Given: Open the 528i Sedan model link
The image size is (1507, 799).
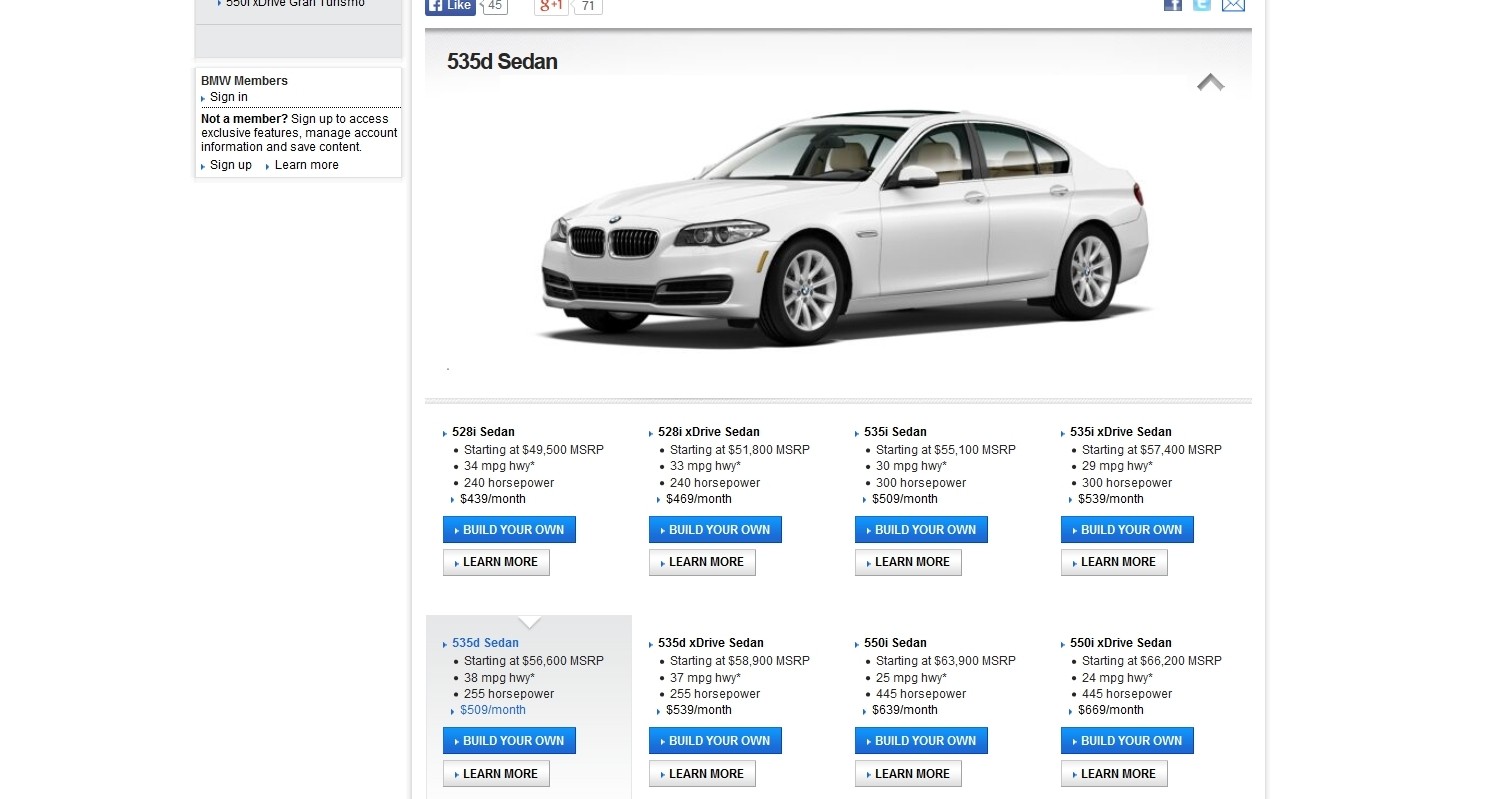Looking at the screenshot, I should click(x=483, y=432).
